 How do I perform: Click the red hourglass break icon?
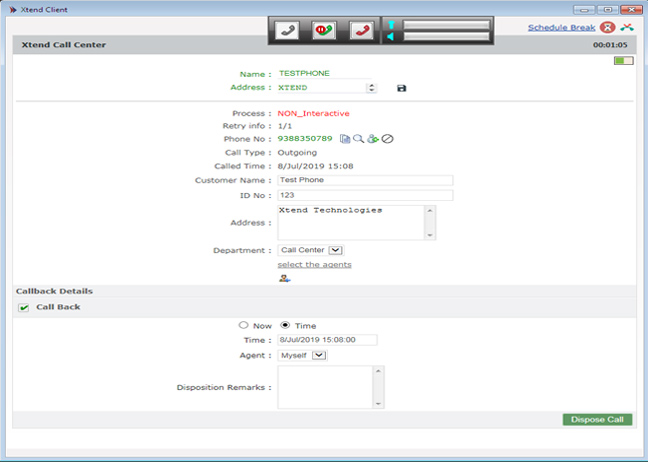click(608, 27)
